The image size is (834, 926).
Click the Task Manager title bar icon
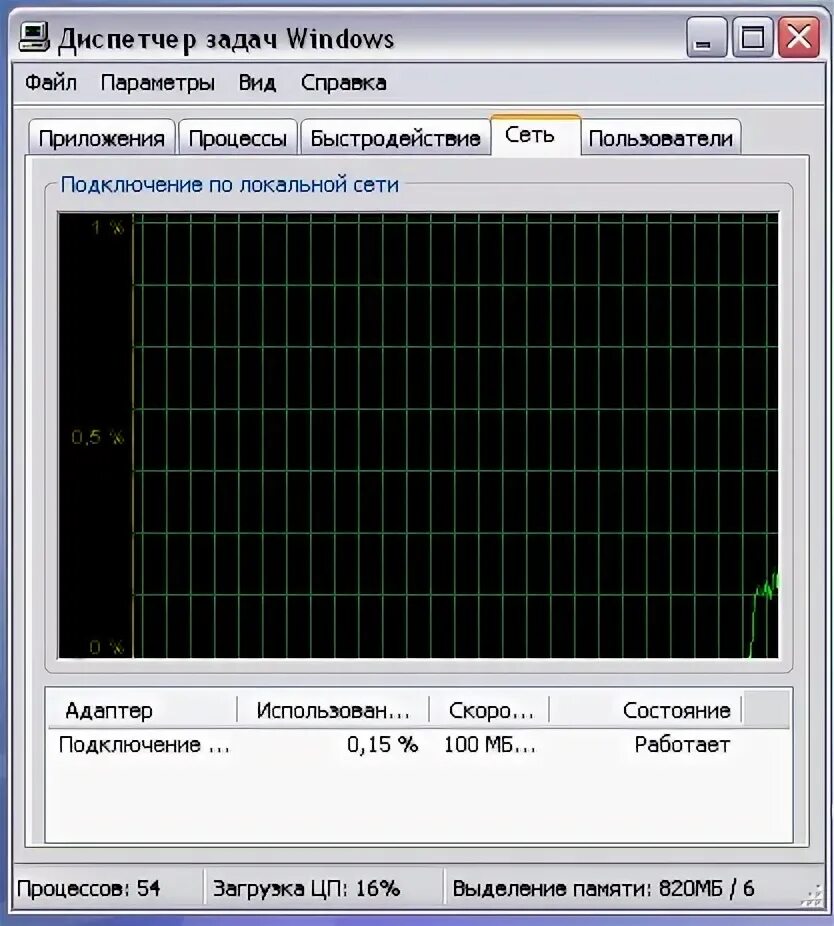point(34,38)
